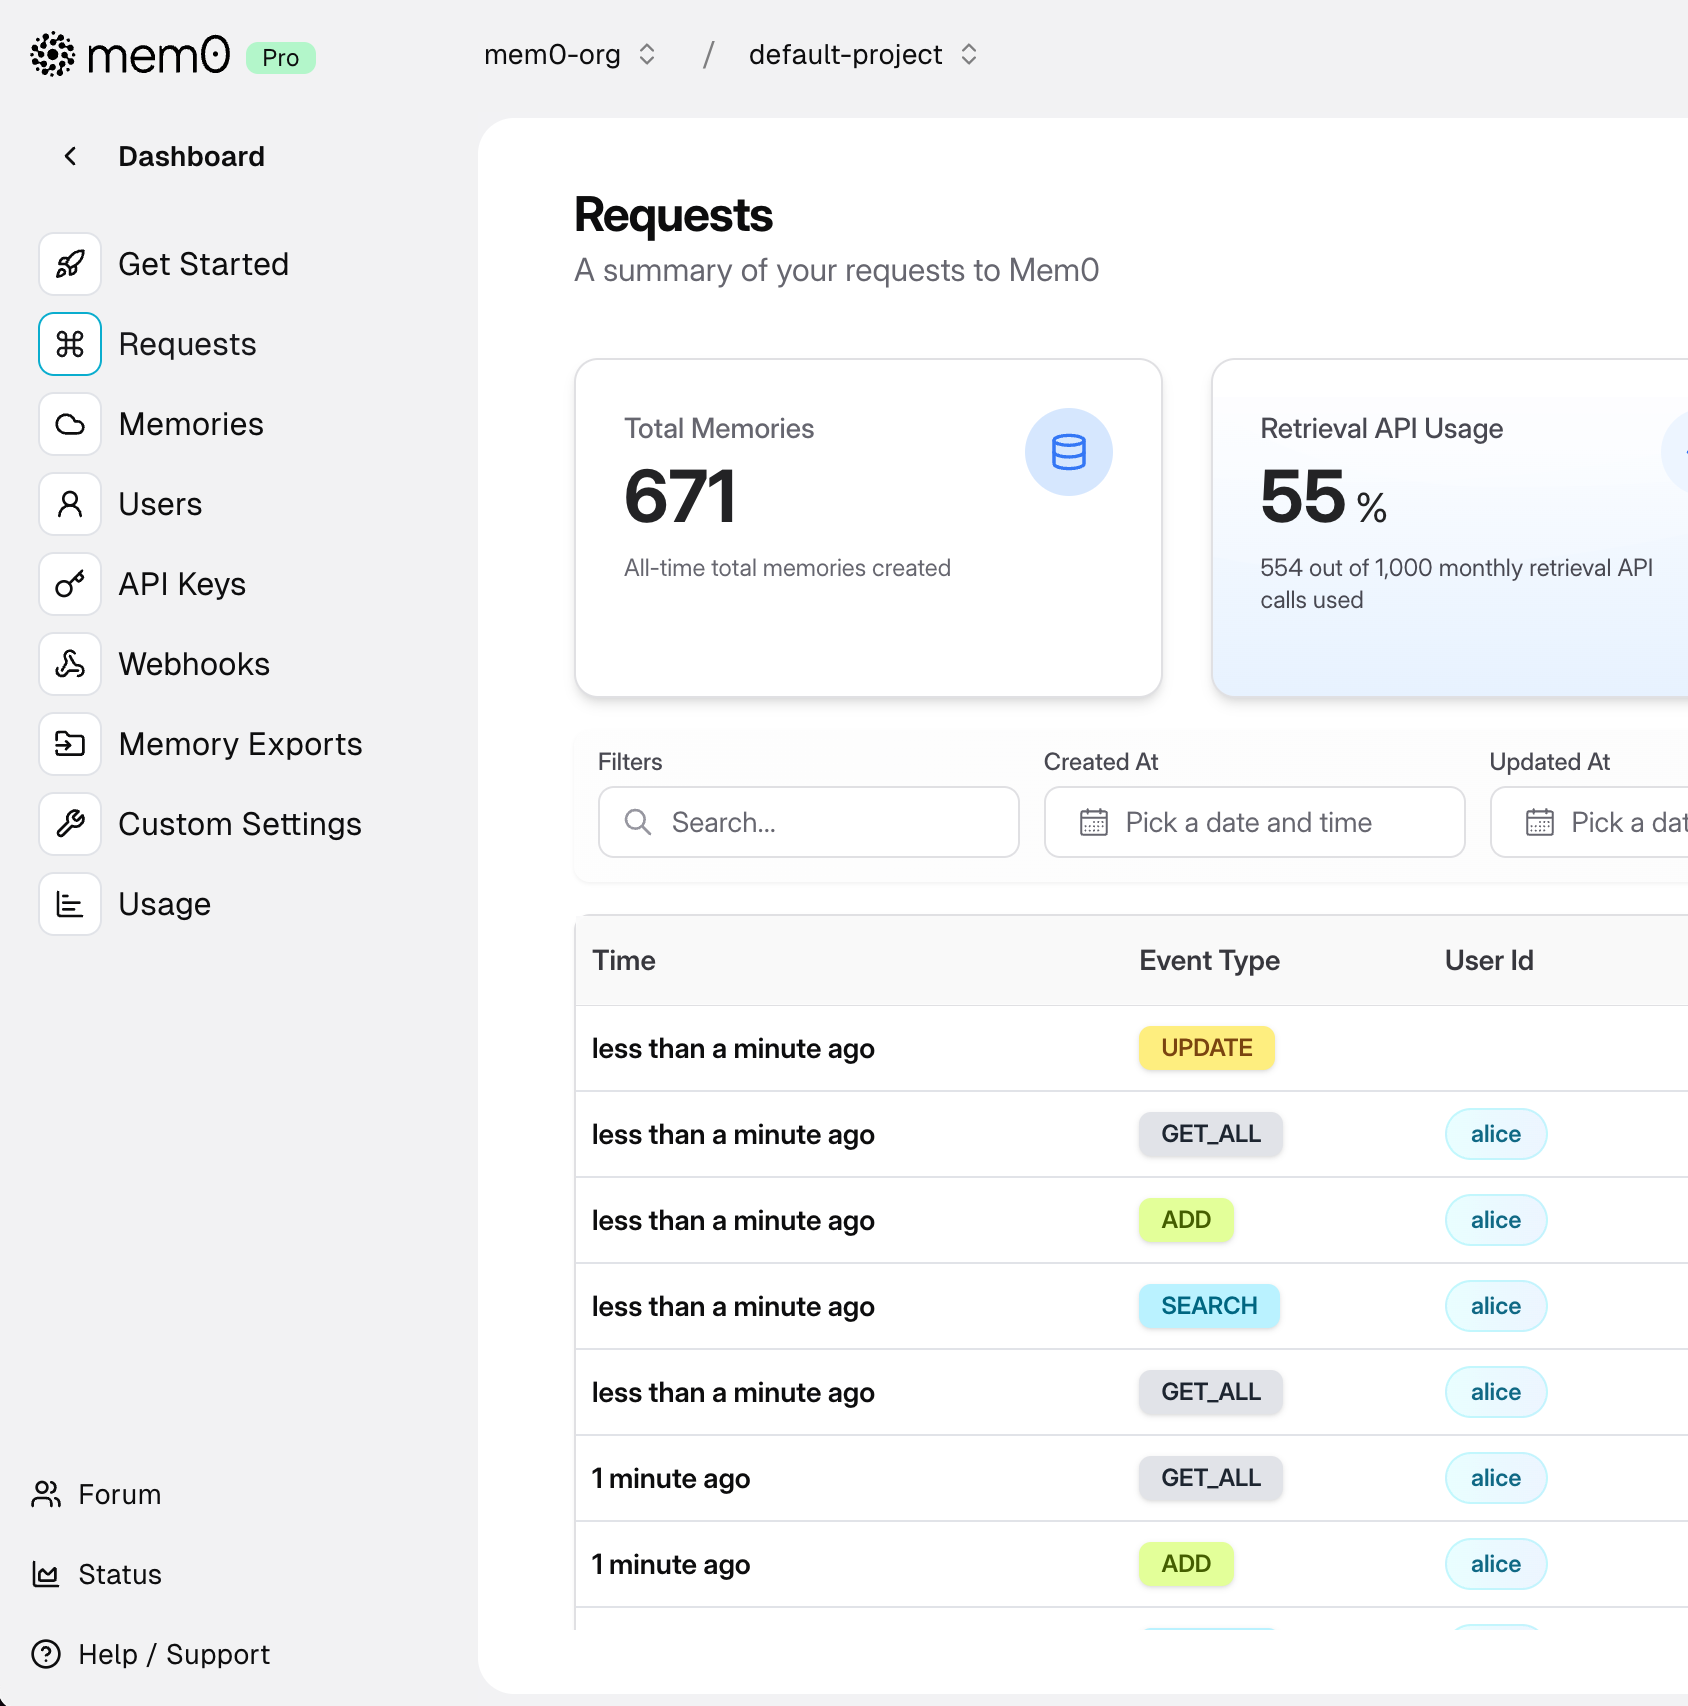Open the Memories section
The image size is (1688, 1706).
(x=191, y=424)
